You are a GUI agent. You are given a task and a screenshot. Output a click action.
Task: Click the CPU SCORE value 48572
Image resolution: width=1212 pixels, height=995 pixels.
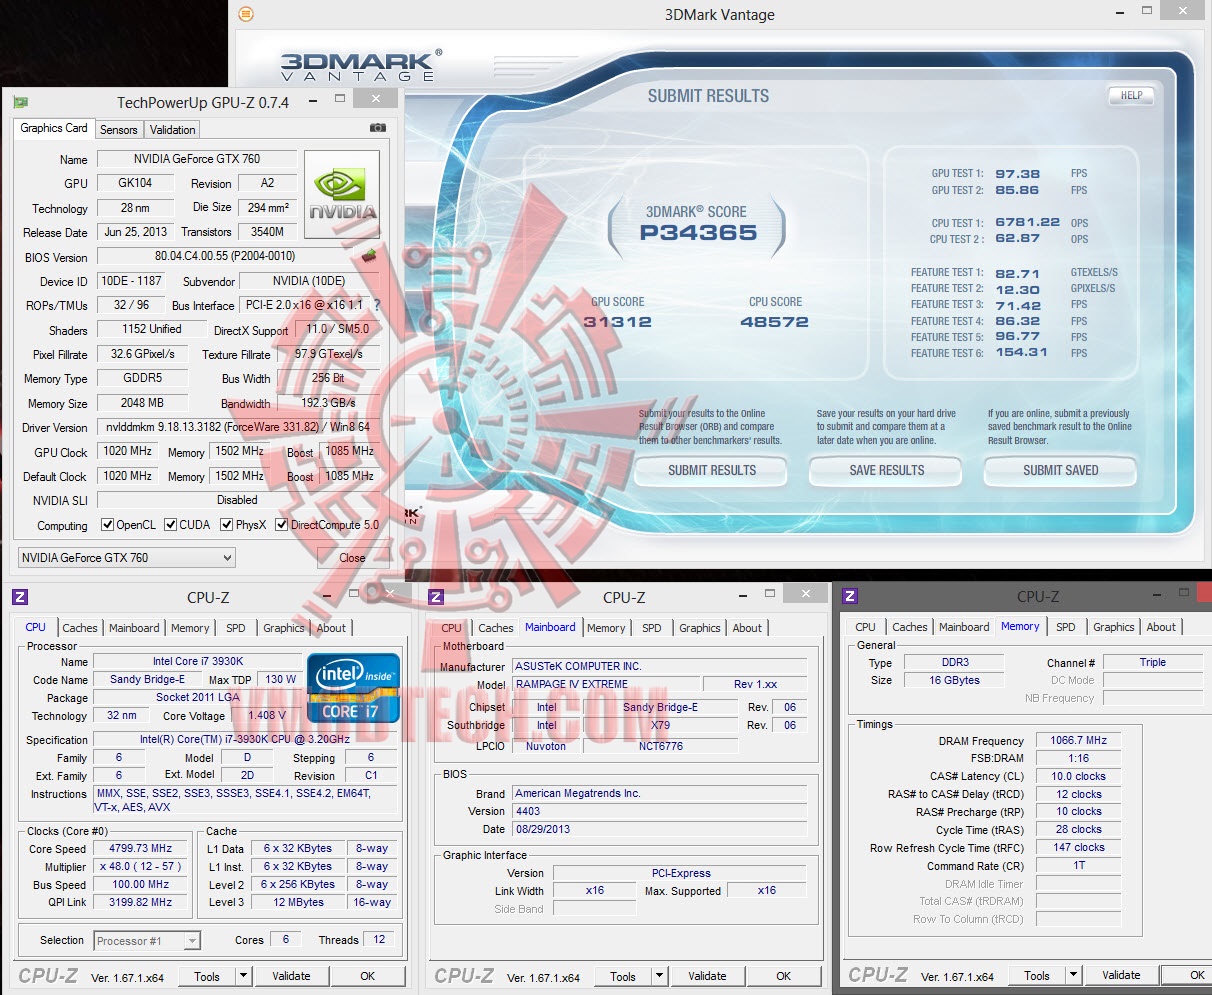[x=774, y=322]
